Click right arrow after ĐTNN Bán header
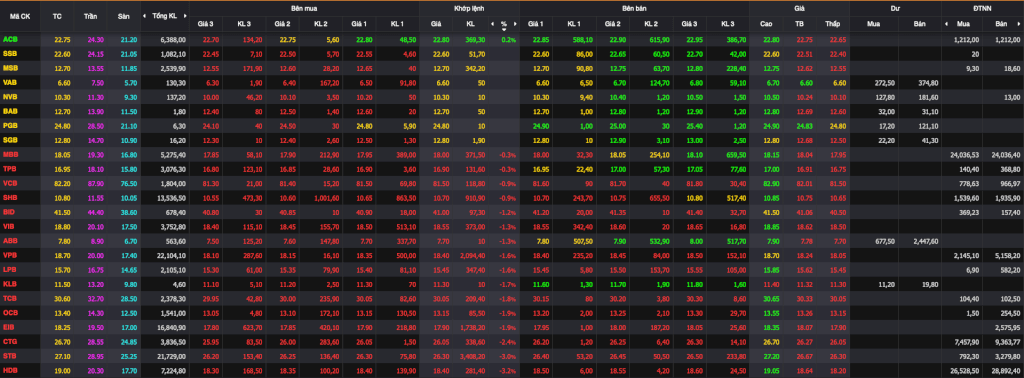Viewport: 1024px width, 378px height. [x=1019, y=24]
